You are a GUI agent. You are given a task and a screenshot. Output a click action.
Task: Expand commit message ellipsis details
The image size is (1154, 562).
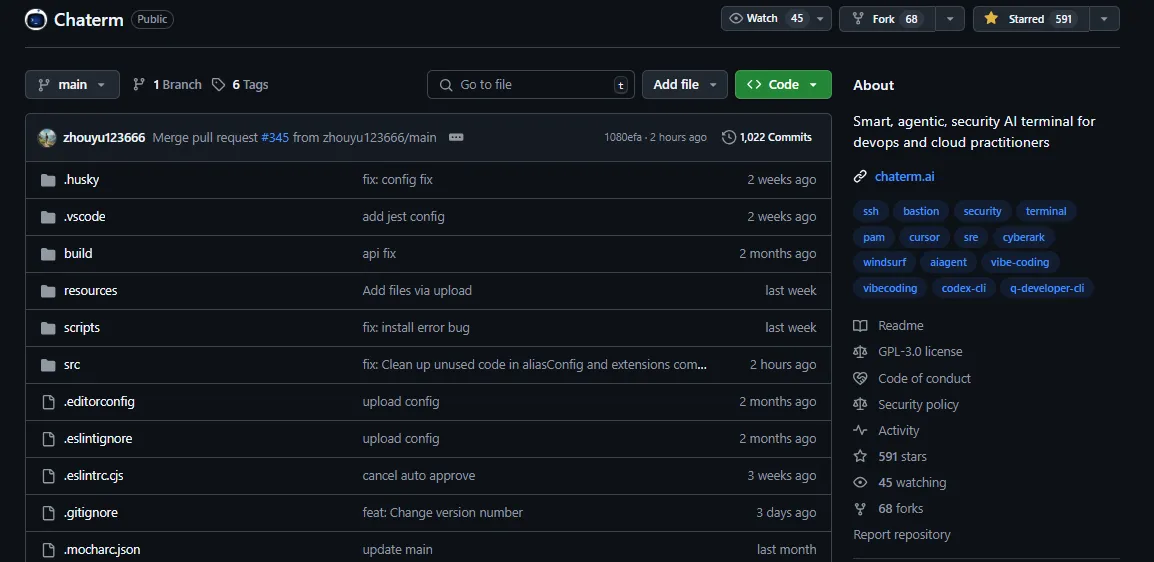(456, 138)
